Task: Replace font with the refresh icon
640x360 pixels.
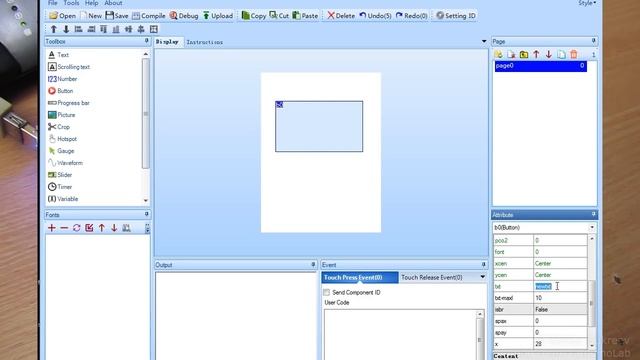Action: [x=76, y=228]
